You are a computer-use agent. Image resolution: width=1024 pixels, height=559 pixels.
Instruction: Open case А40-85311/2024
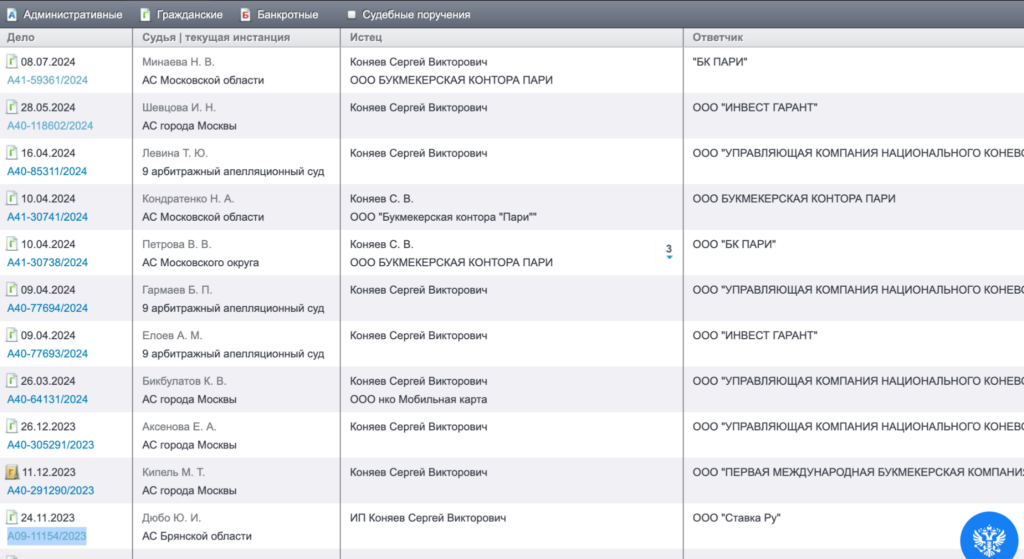coord(47,172)
